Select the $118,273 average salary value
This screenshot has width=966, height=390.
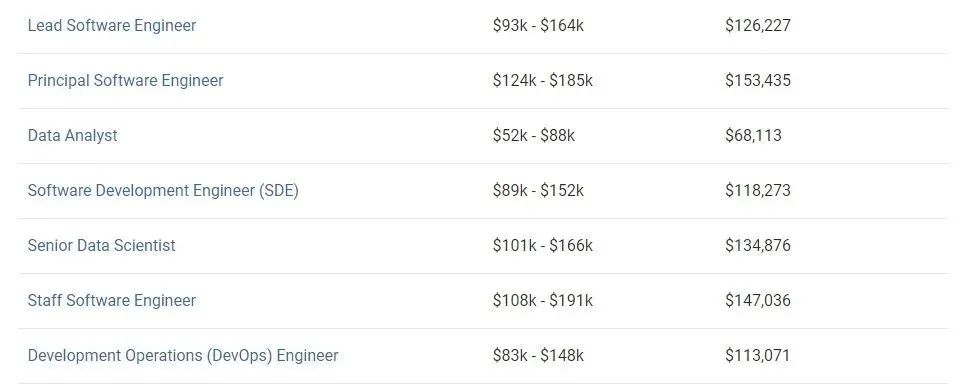[757, 190]
